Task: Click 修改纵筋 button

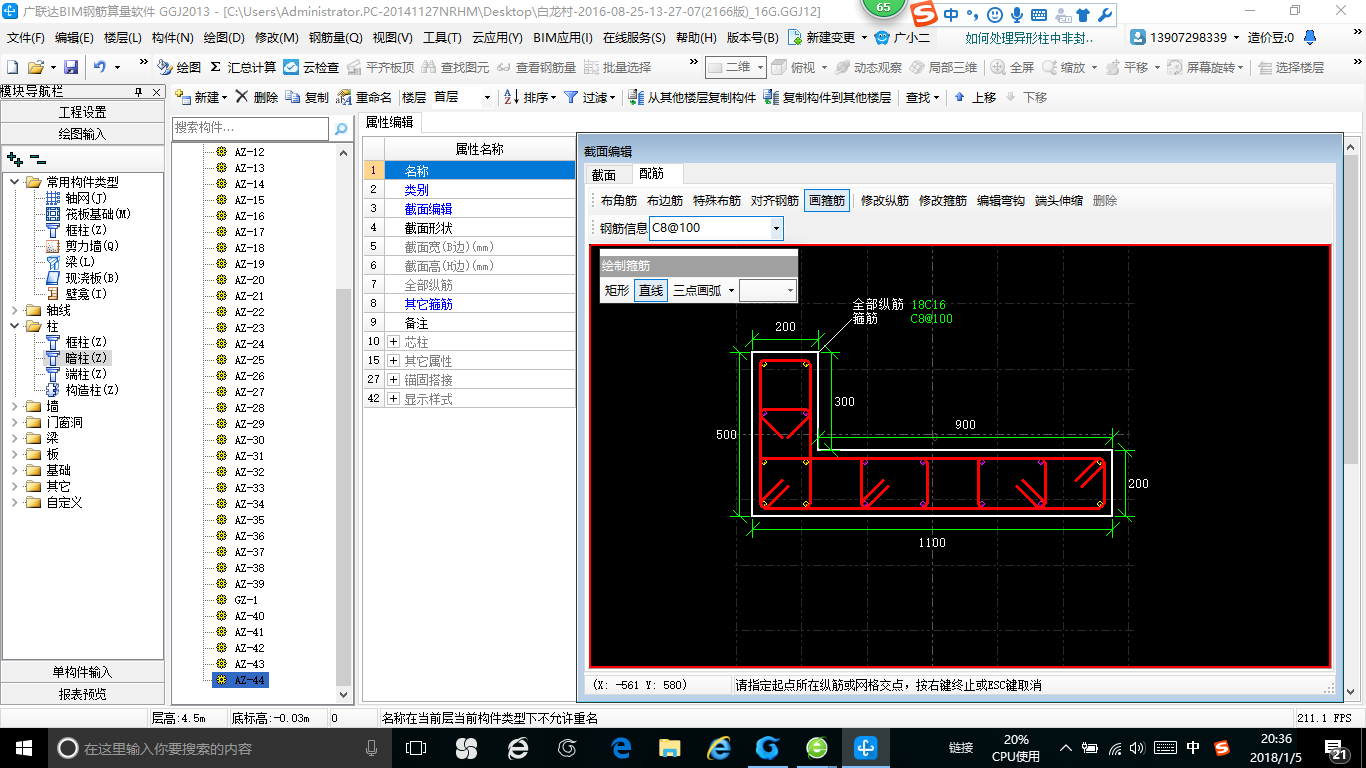Action: [x=885, y=201]
